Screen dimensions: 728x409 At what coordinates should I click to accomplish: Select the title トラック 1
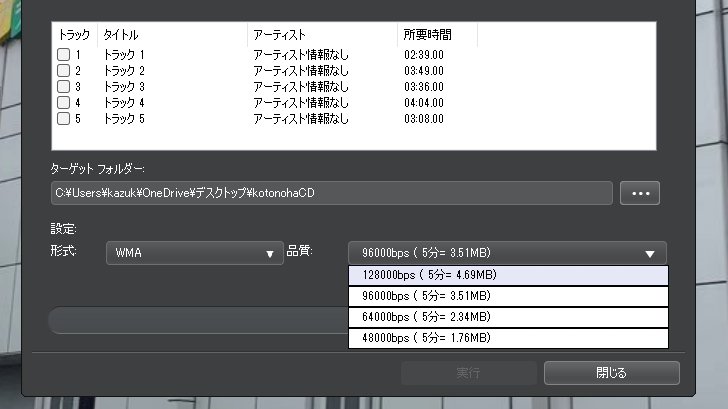(x=124, y=55)
